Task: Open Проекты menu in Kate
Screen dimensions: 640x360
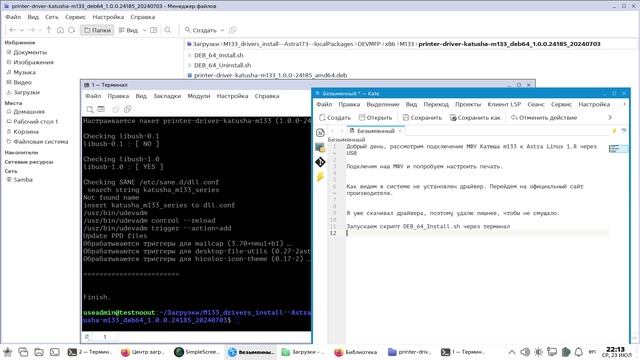Action: tap(468, 104)
